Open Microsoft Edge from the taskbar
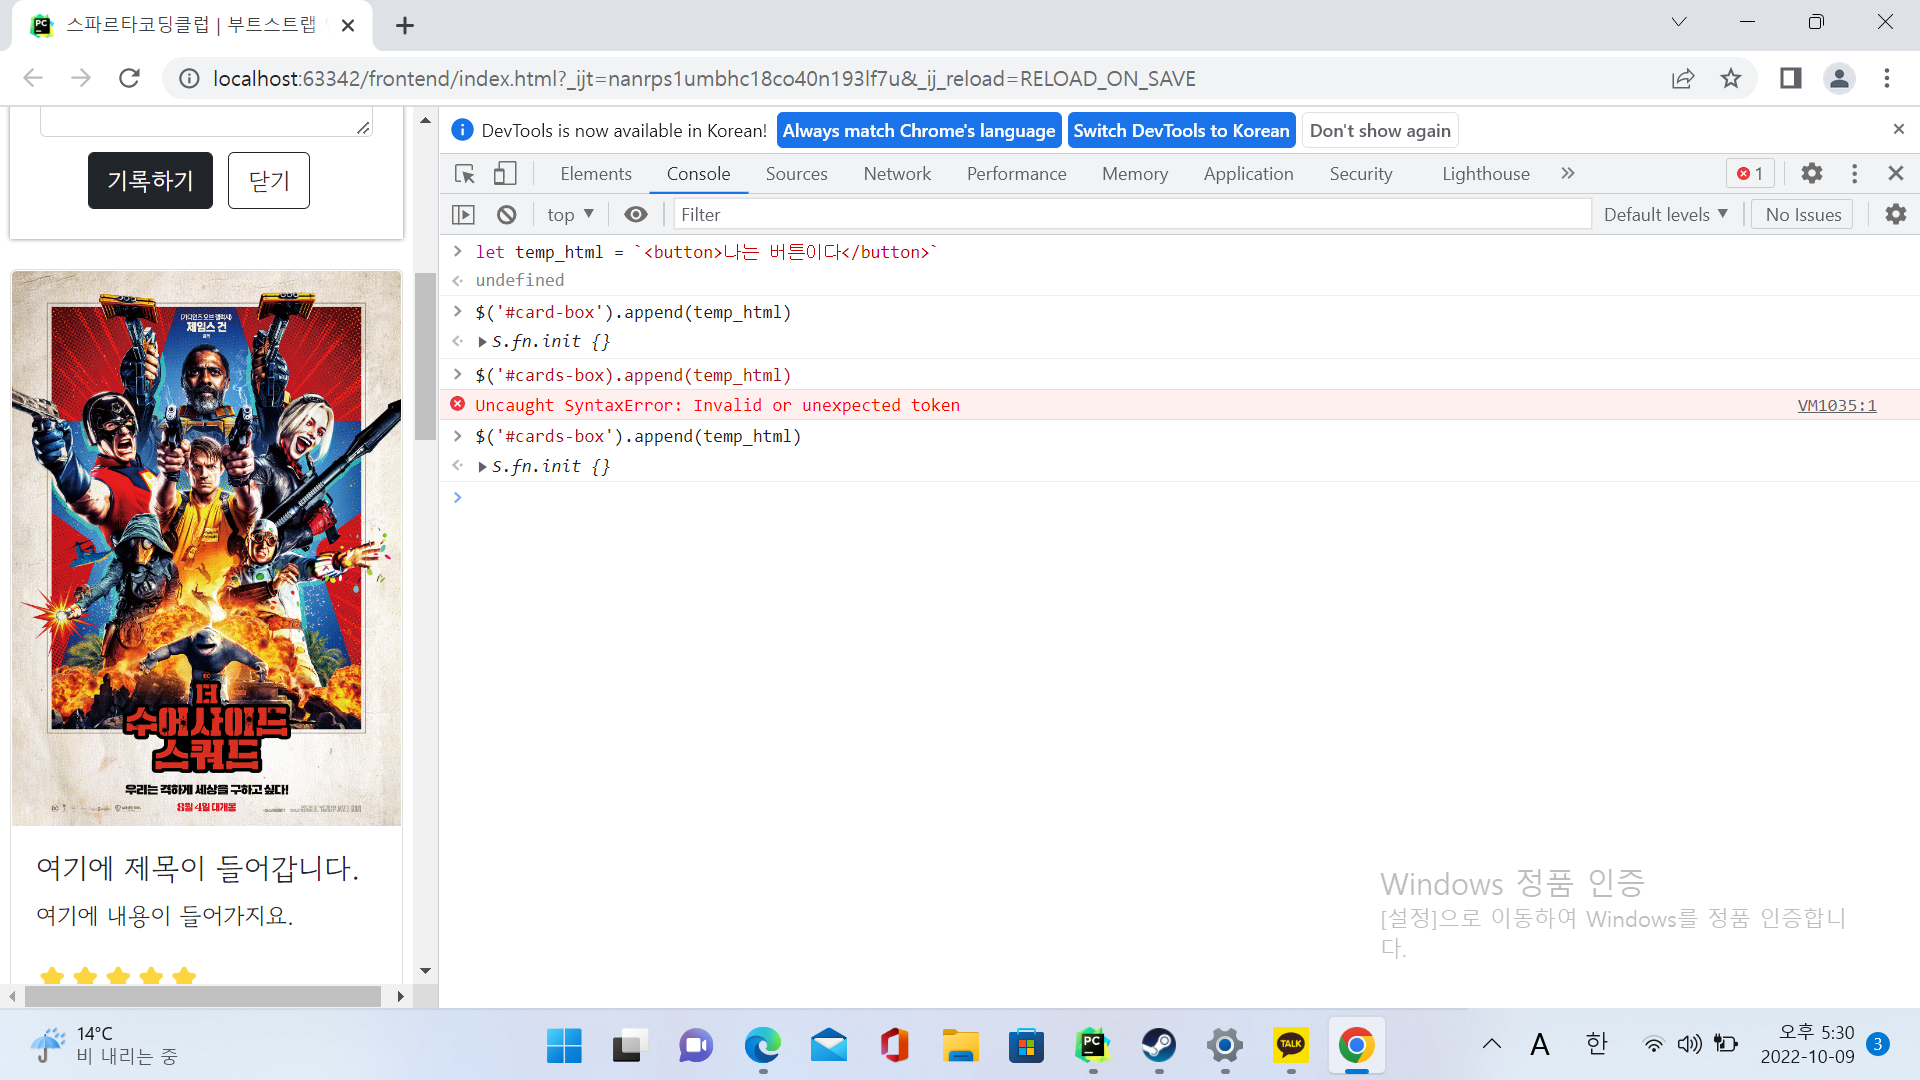This screenshot has height=1080, width=1920. tap(762, 1046)
